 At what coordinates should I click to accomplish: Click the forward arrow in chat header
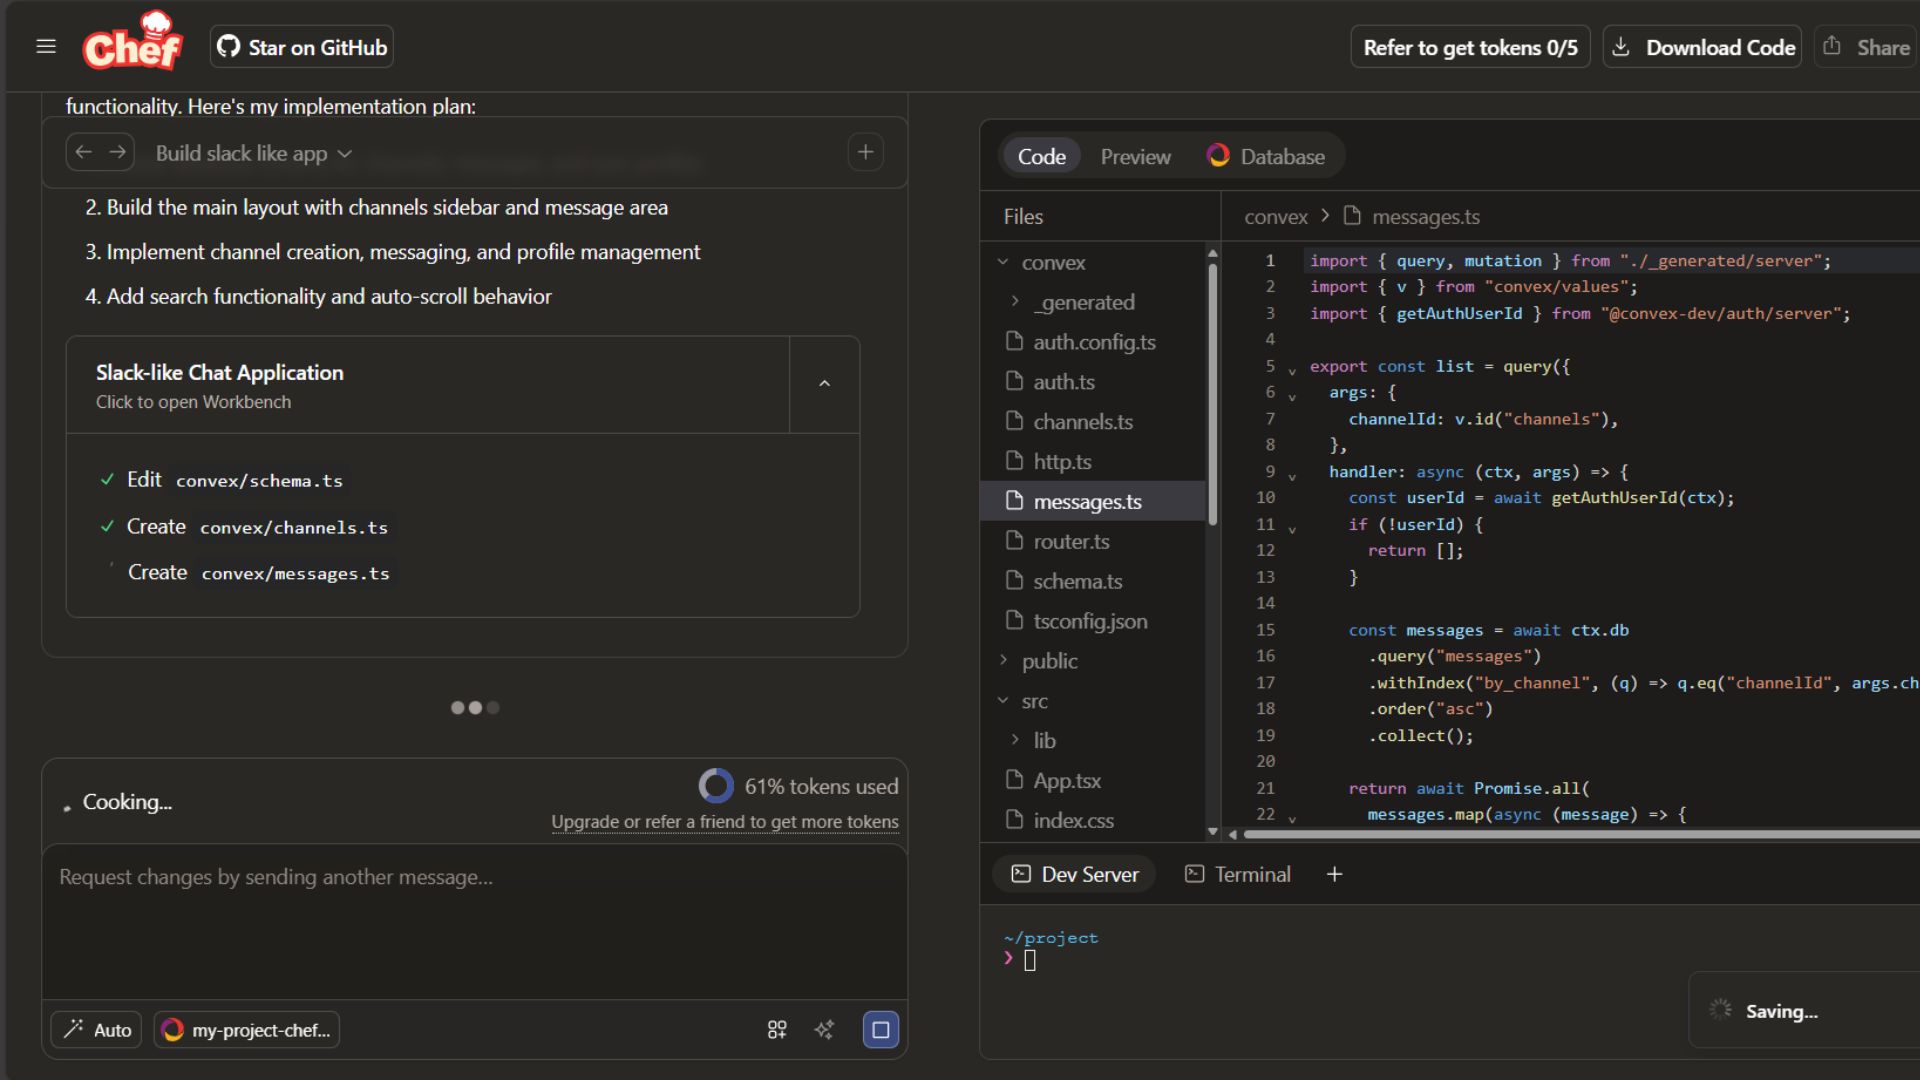coord(118,153)
